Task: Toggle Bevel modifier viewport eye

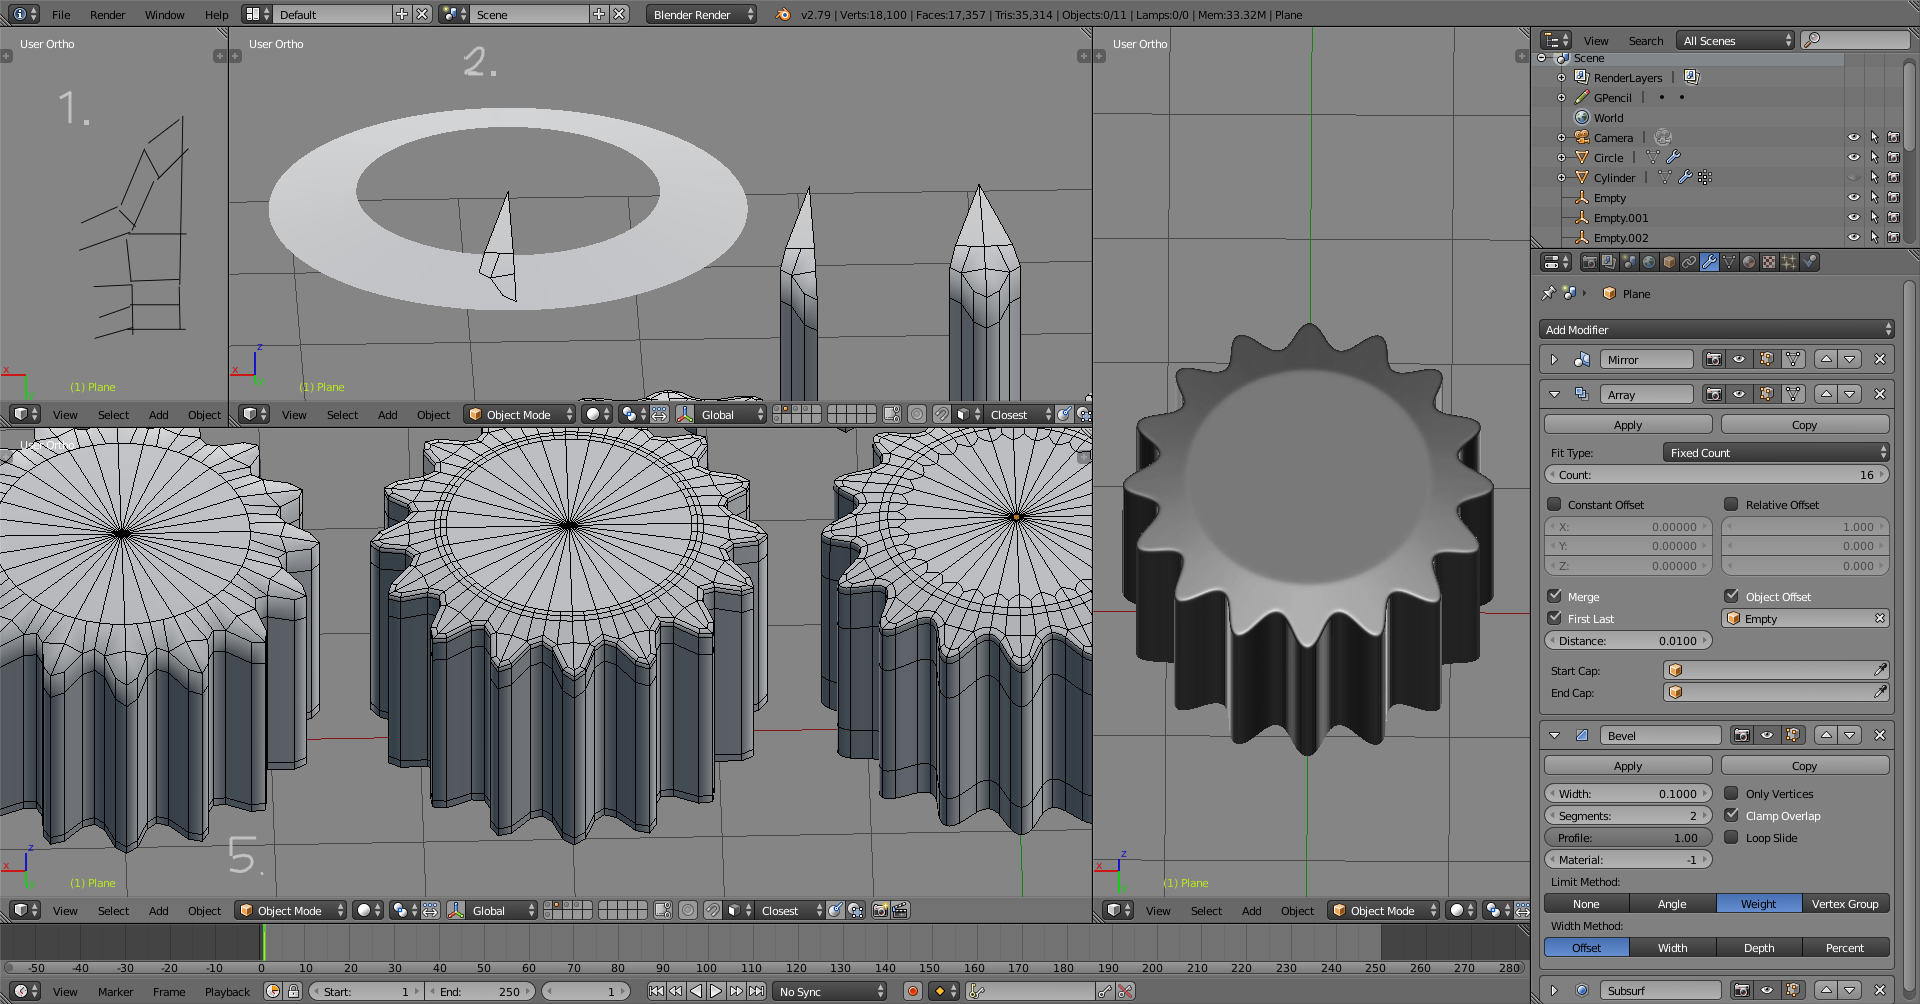Action: click(x=1767, y=735)
